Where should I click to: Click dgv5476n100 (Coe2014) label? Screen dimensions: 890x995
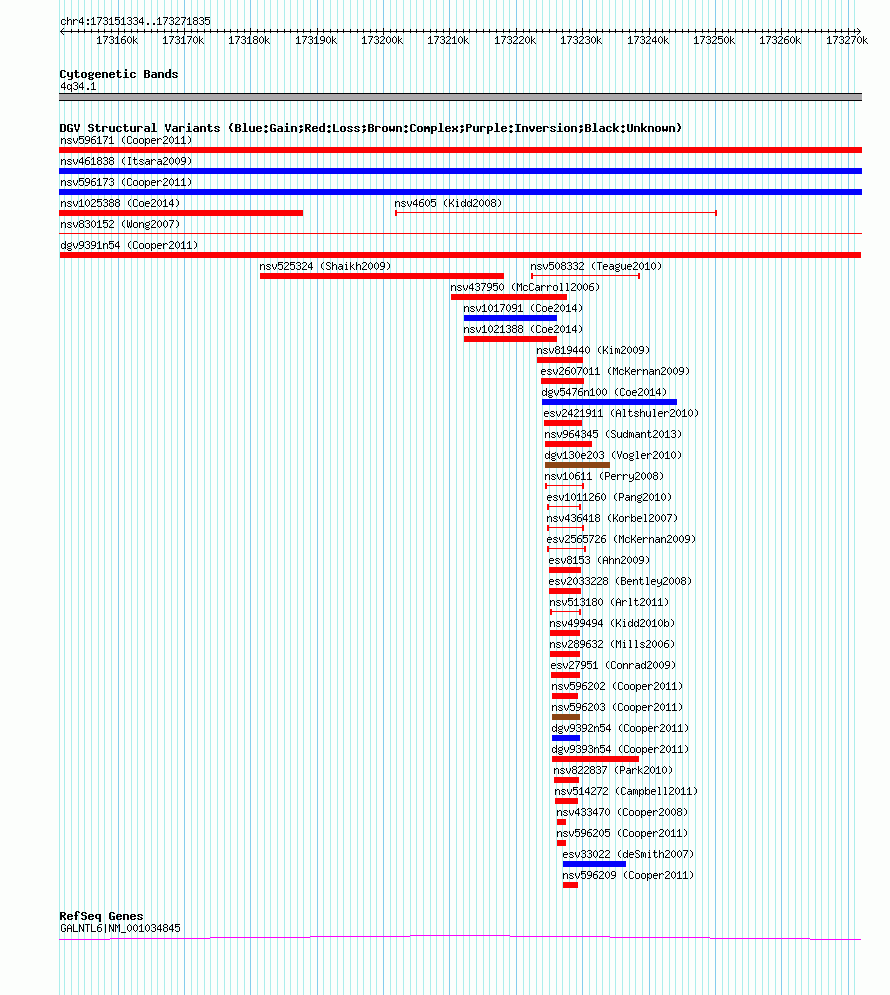pos(604,392)
